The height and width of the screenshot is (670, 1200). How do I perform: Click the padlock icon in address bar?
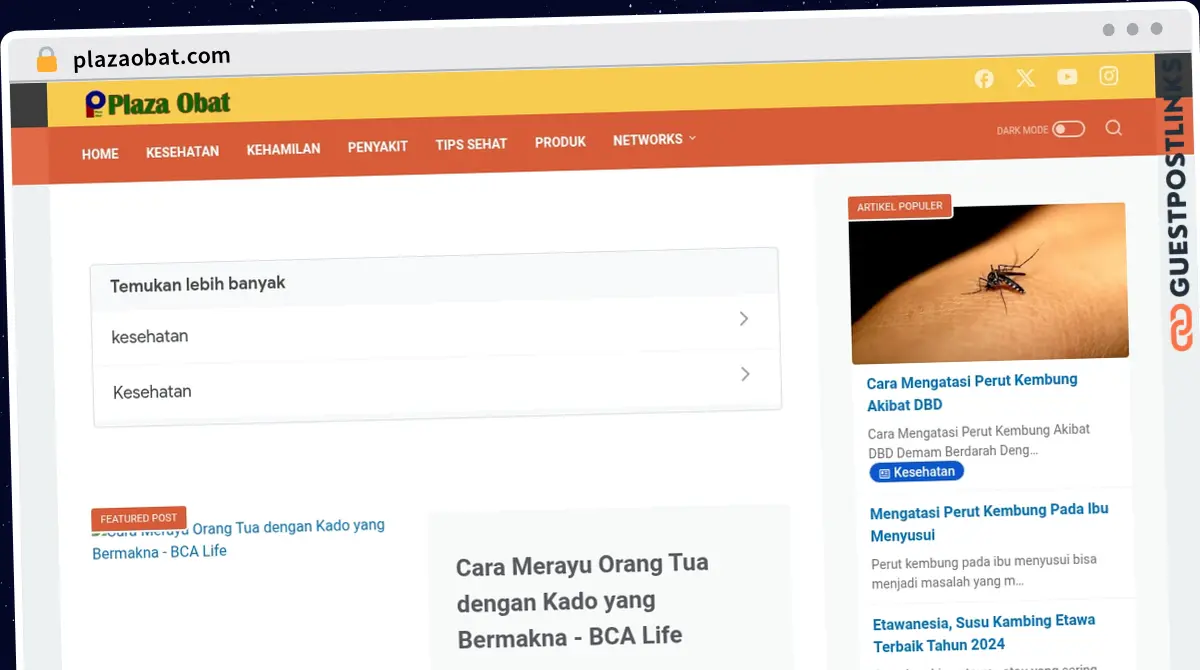(46, 60)
